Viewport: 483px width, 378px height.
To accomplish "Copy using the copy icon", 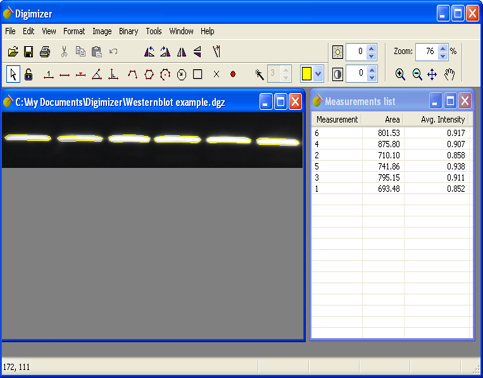I will 80,52.
